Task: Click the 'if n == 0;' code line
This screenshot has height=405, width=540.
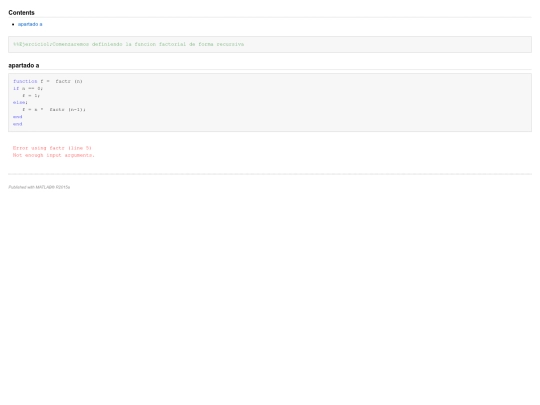Action: click(x=28, y=89)
